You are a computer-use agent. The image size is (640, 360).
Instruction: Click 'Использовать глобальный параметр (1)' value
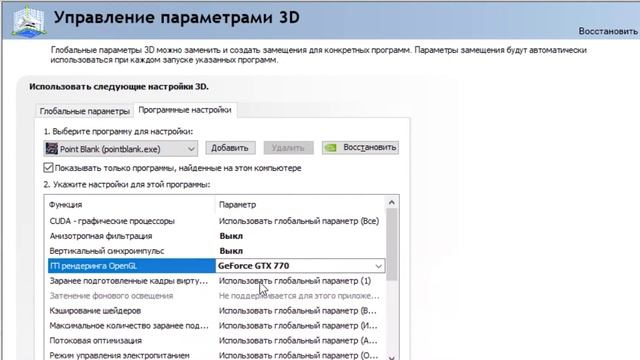(x=295, y=281)
